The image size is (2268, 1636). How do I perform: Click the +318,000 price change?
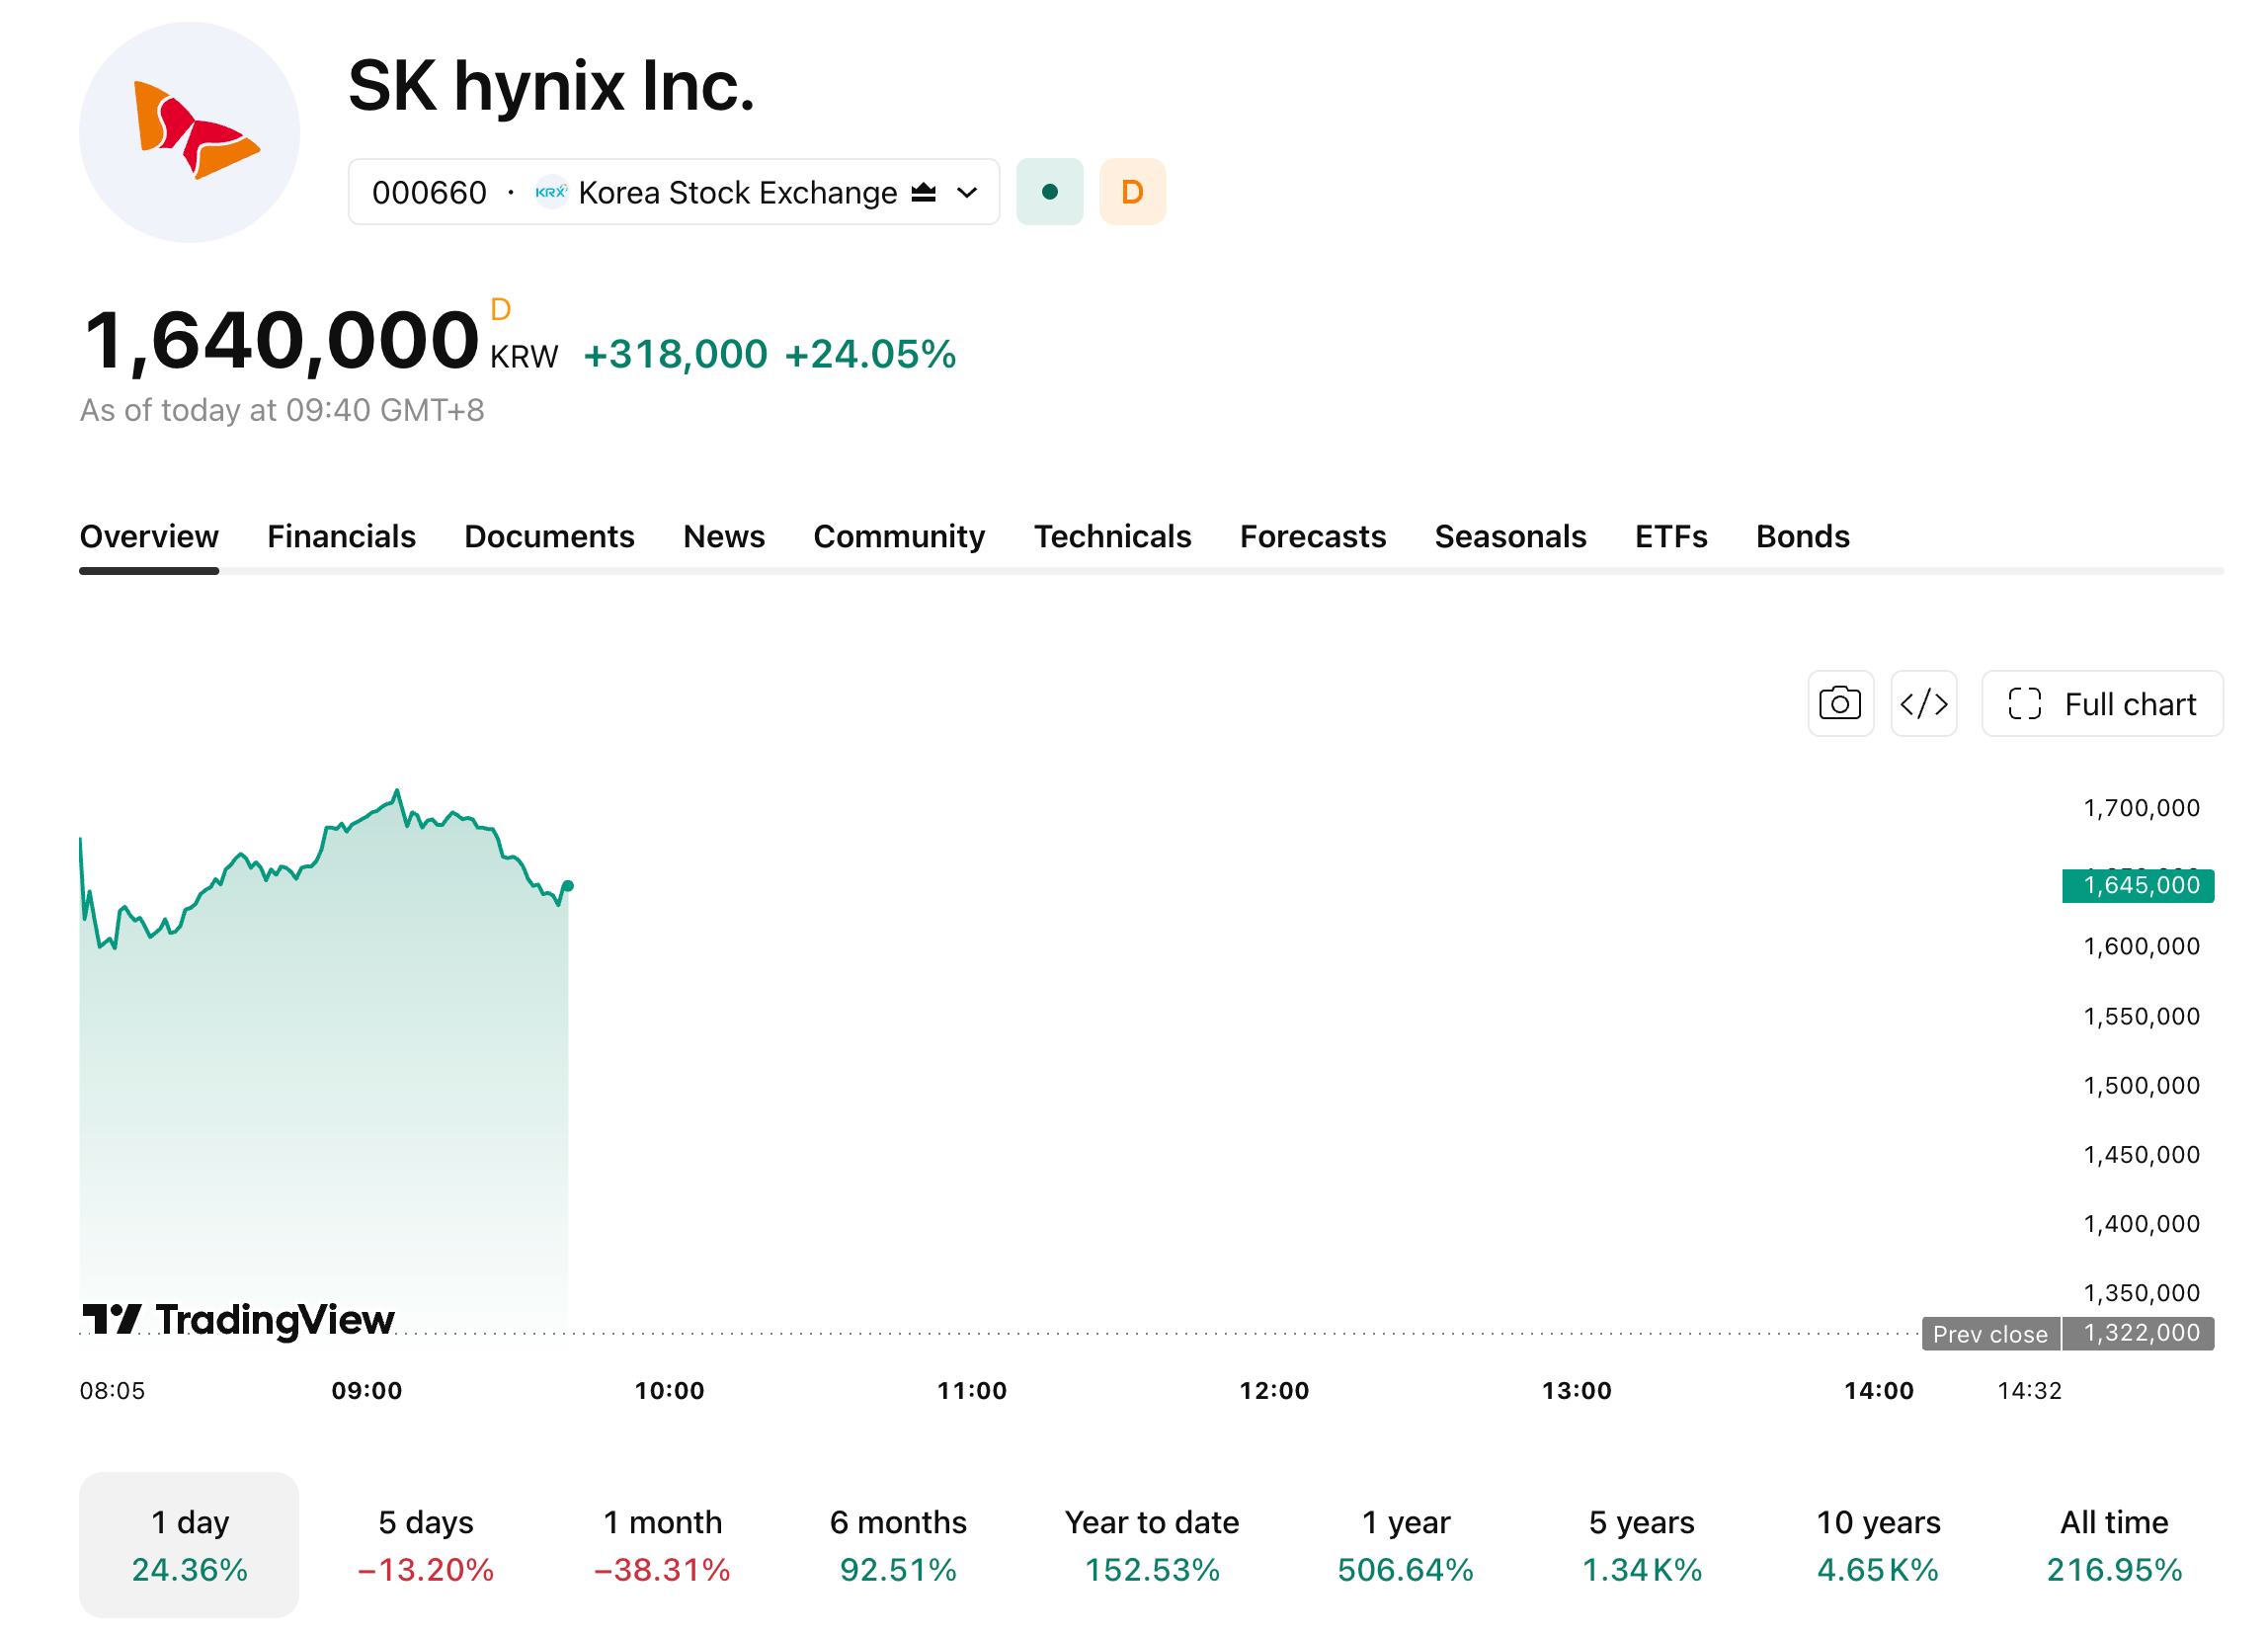[x=675, y=354]
